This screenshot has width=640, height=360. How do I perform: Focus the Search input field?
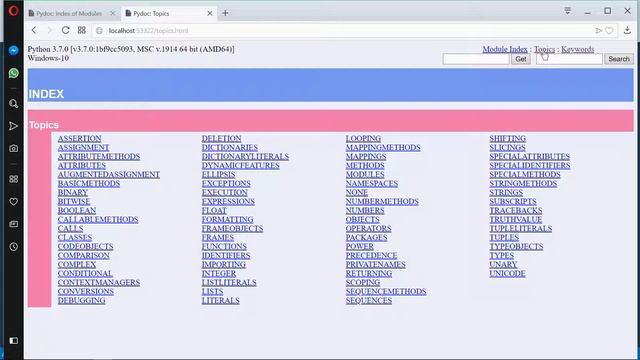point(569,59)
